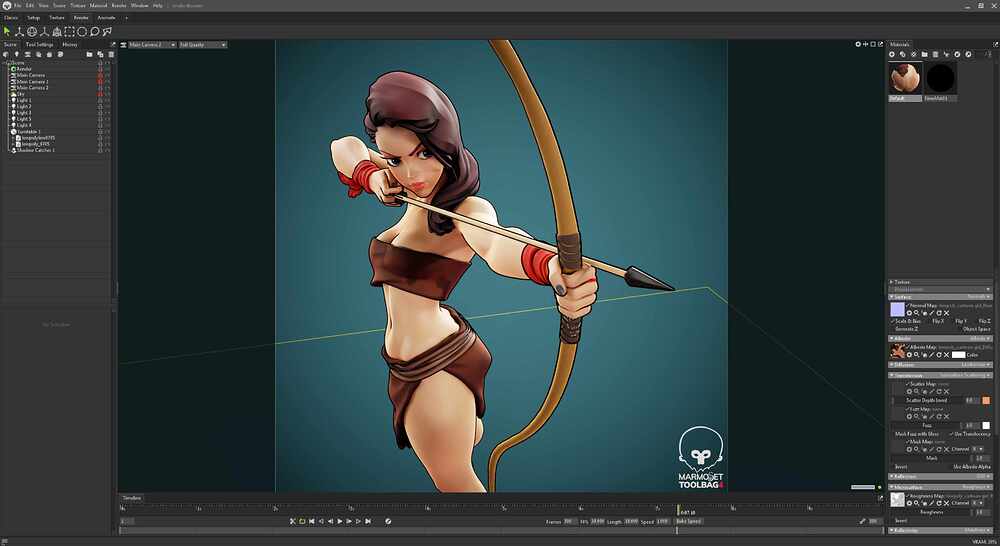Clear the Mask Map texture
The width and height of the screenshot is (1000, 546).
946,449
